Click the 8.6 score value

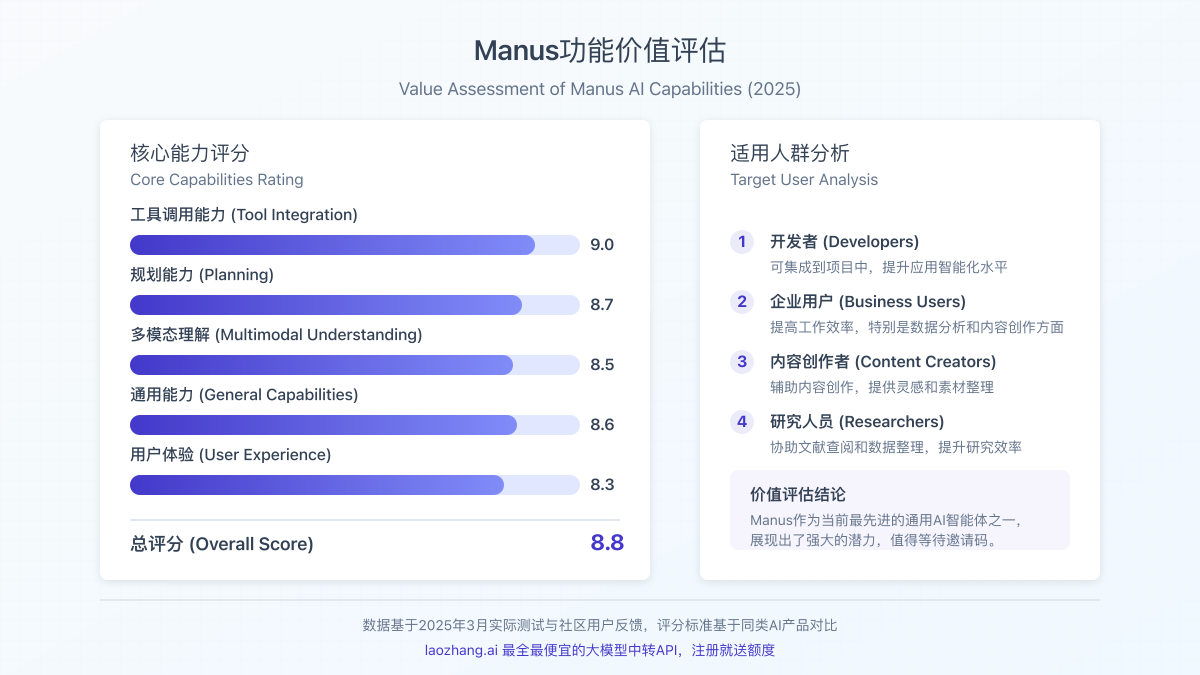(x=602, y=425)
